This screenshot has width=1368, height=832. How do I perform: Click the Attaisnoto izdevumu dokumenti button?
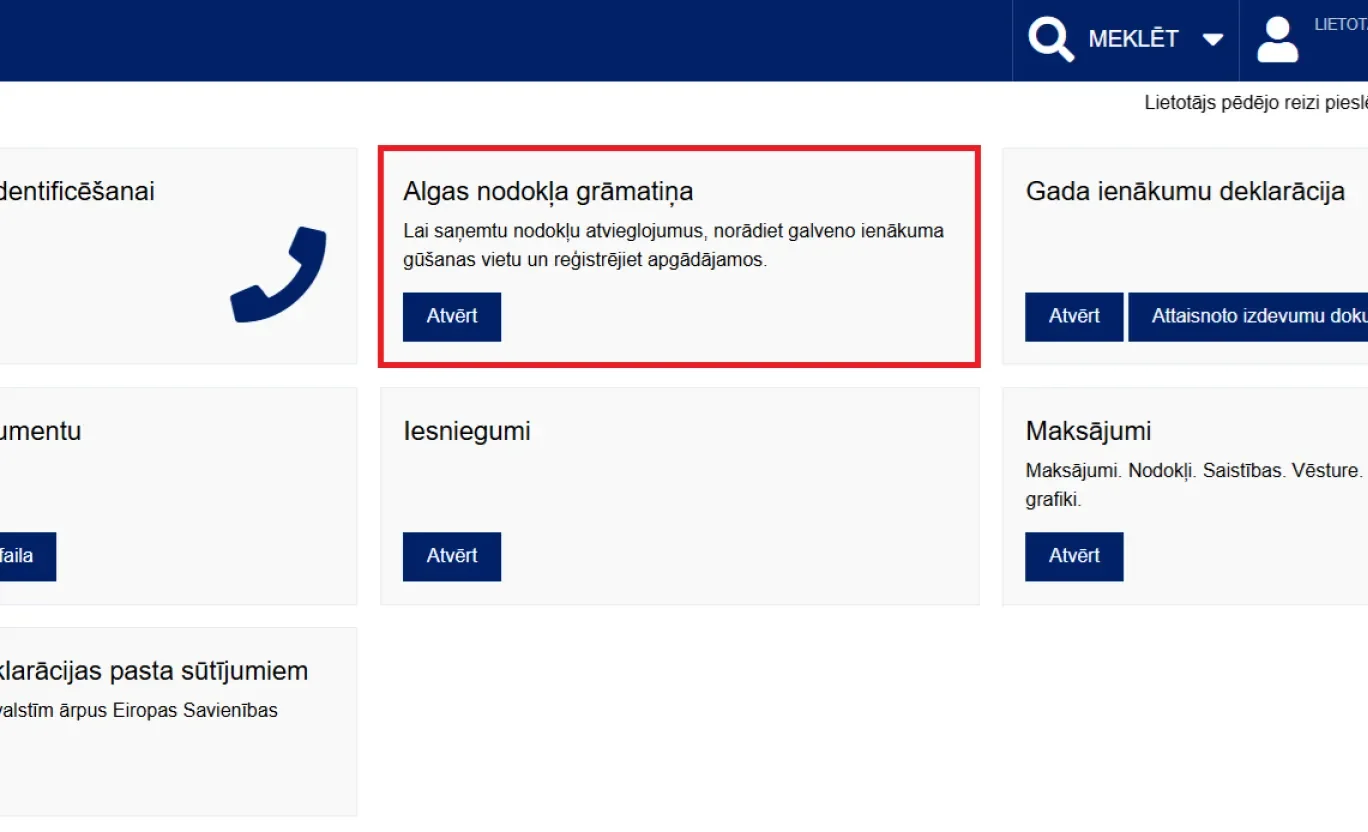pyautogui.click(x=1250, y=316)
